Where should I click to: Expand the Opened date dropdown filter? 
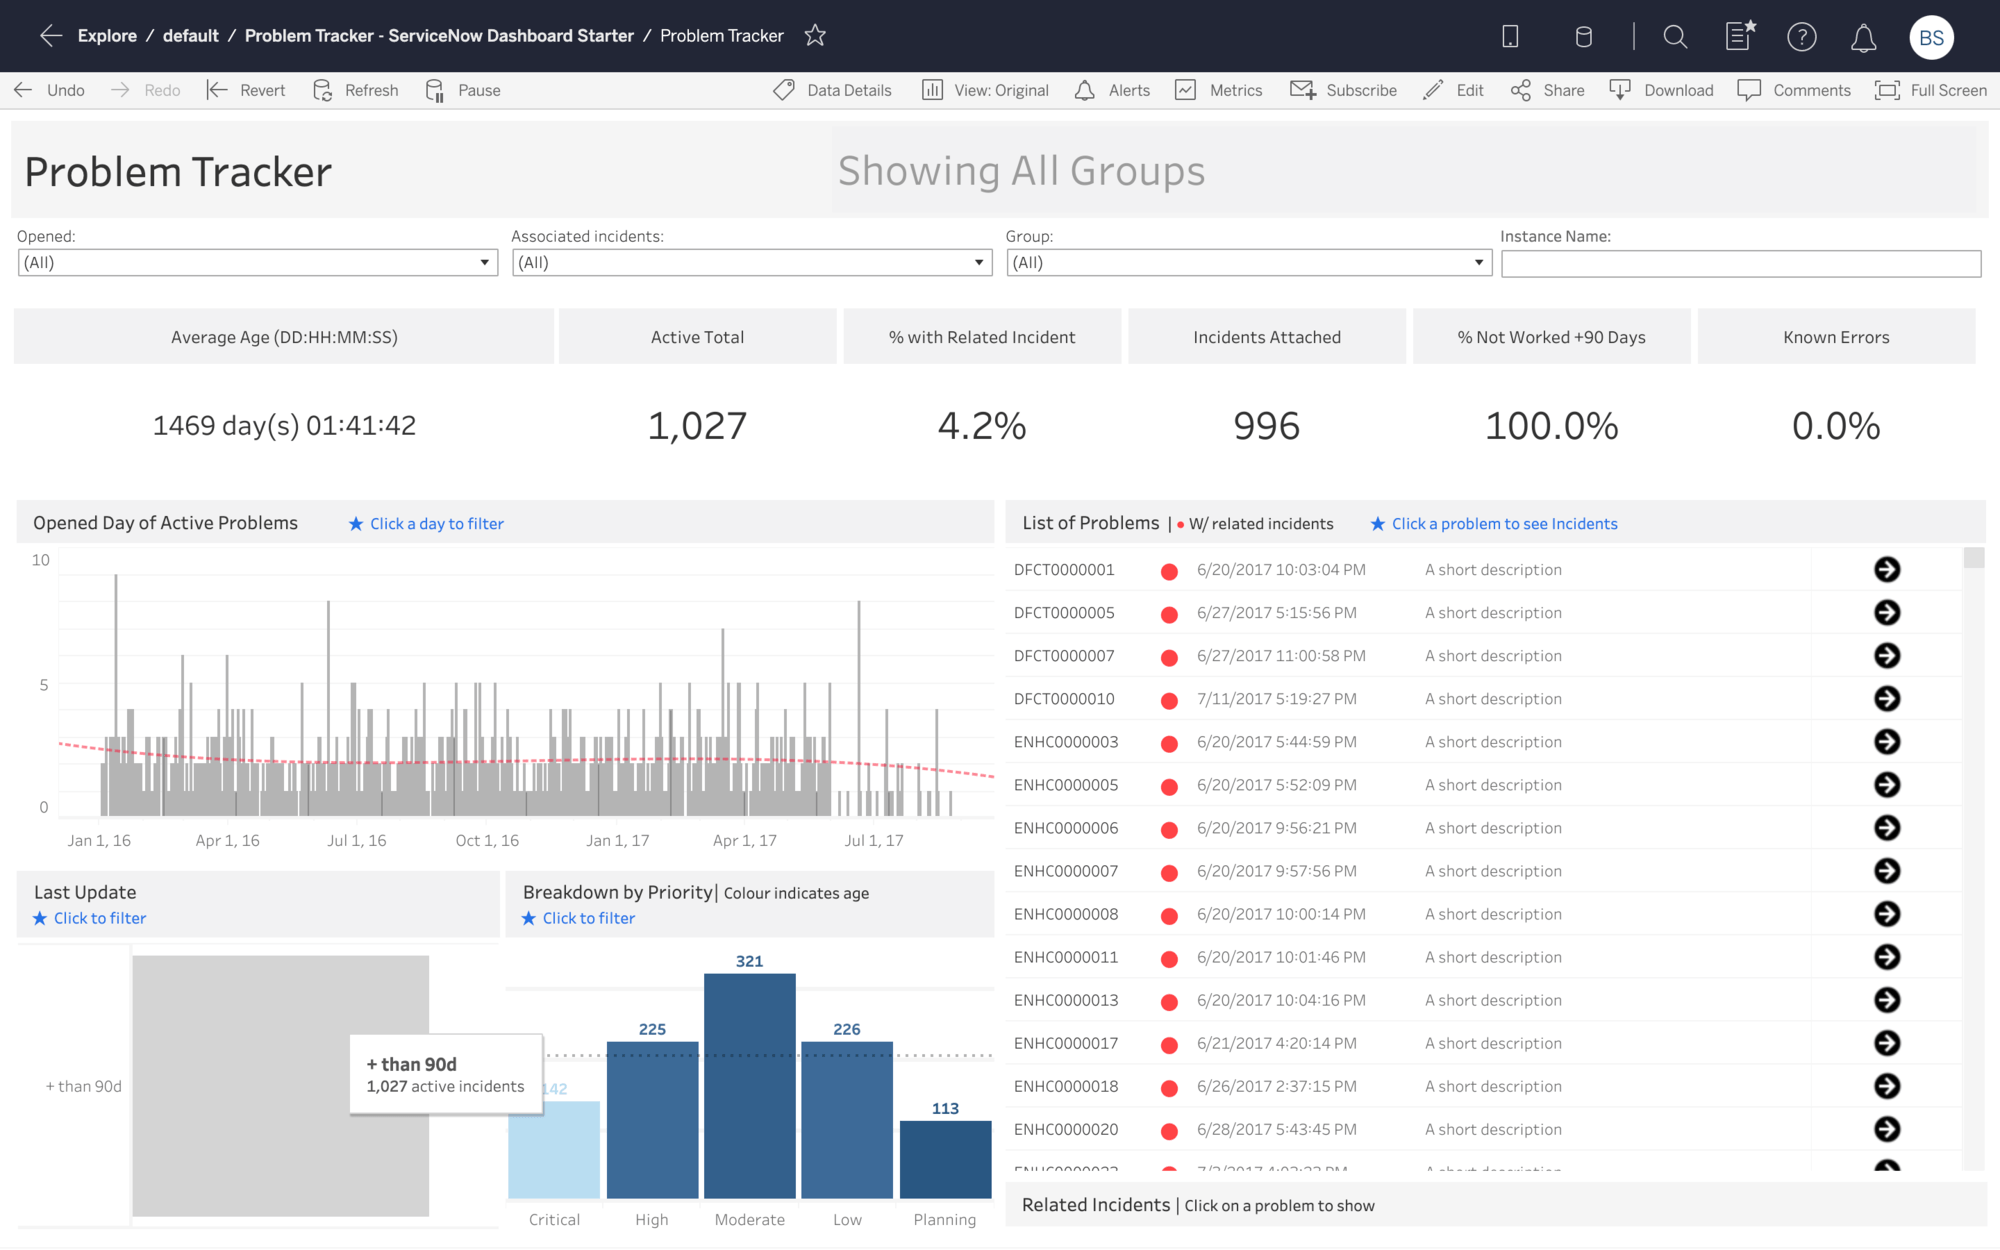pyautogui.click(x=482, y=262)
